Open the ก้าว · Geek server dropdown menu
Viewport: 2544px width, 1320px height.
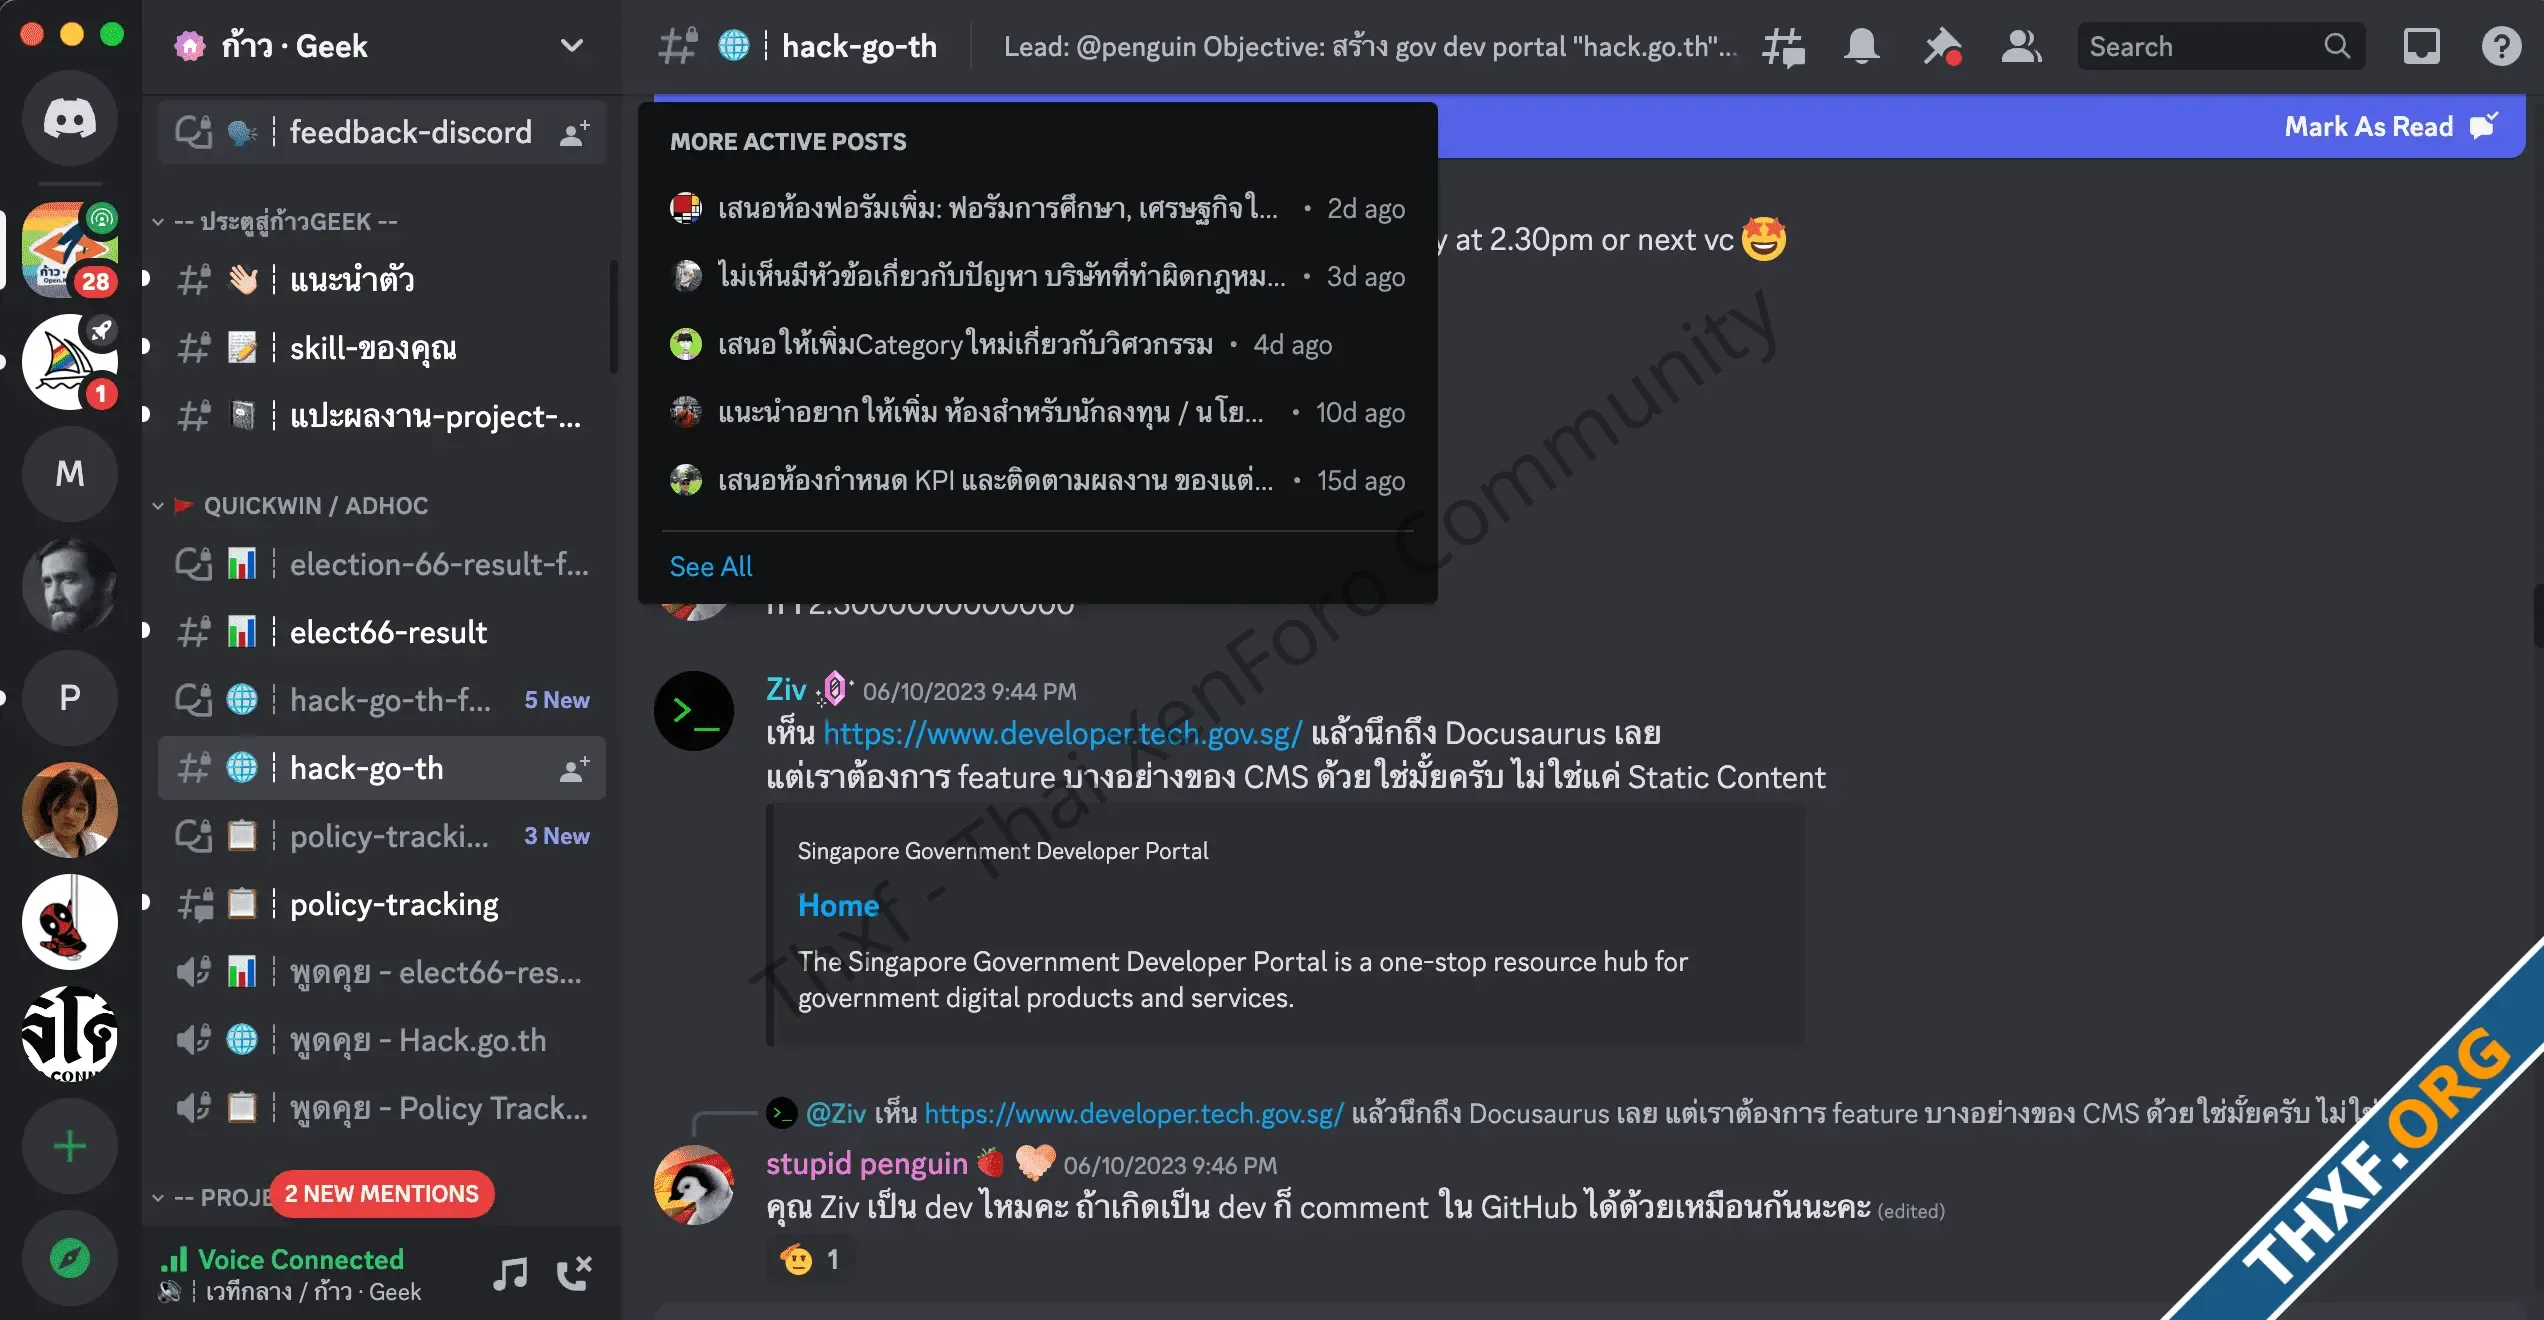pyautogui.click(x=382, y=46)
